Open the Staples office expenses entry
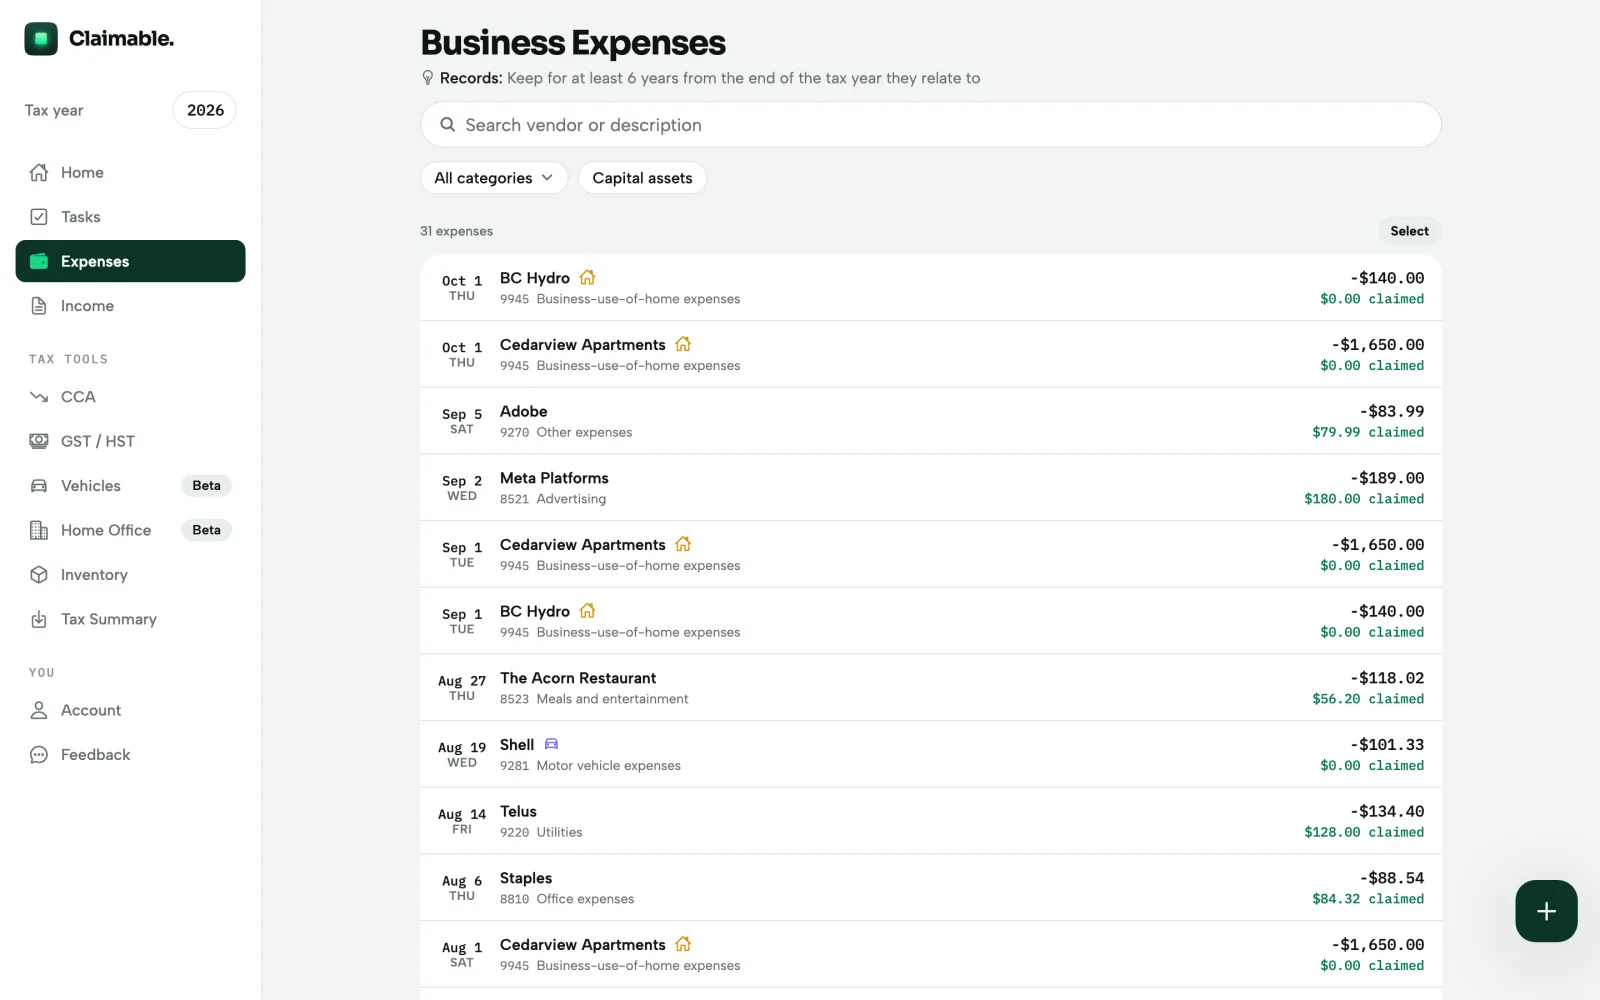 [931, 888]
